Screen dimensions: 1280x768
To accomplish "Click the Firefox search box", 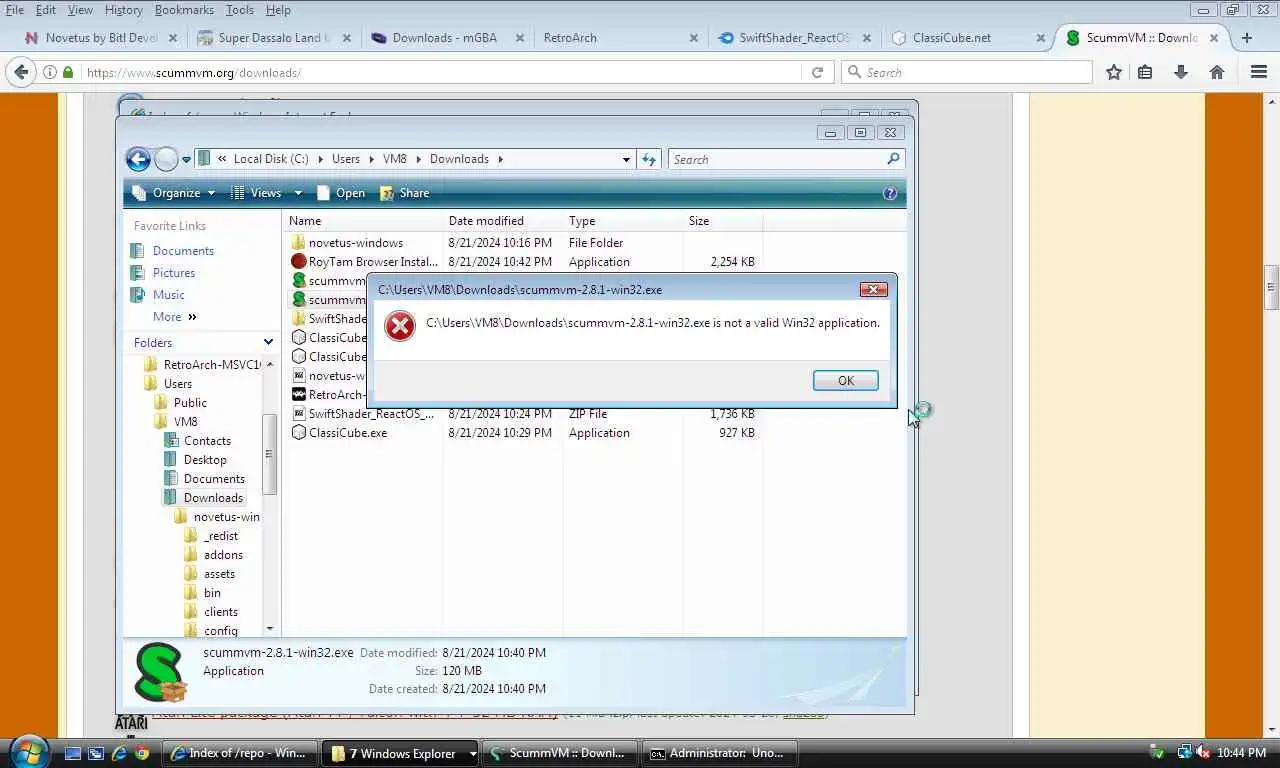I will (x=967, y=72).
